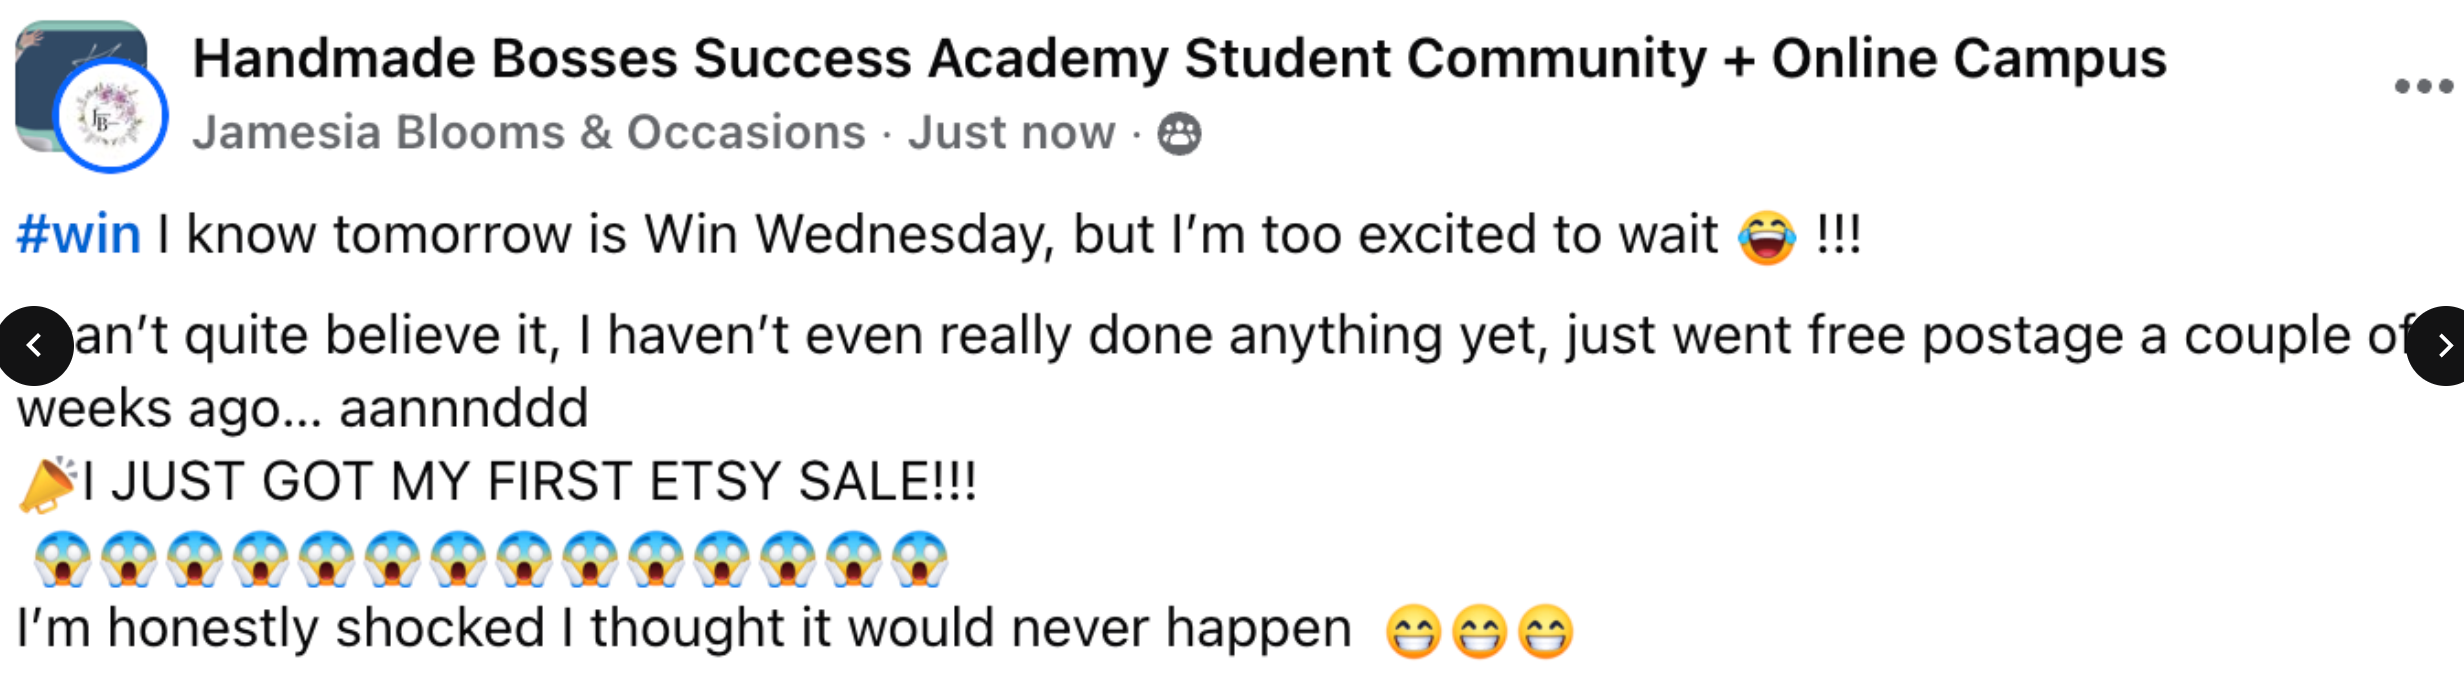Open the Jamesia Blooms & Occasions profile link
Viewport: 2464px width, 680px height.
pos(528,133)
